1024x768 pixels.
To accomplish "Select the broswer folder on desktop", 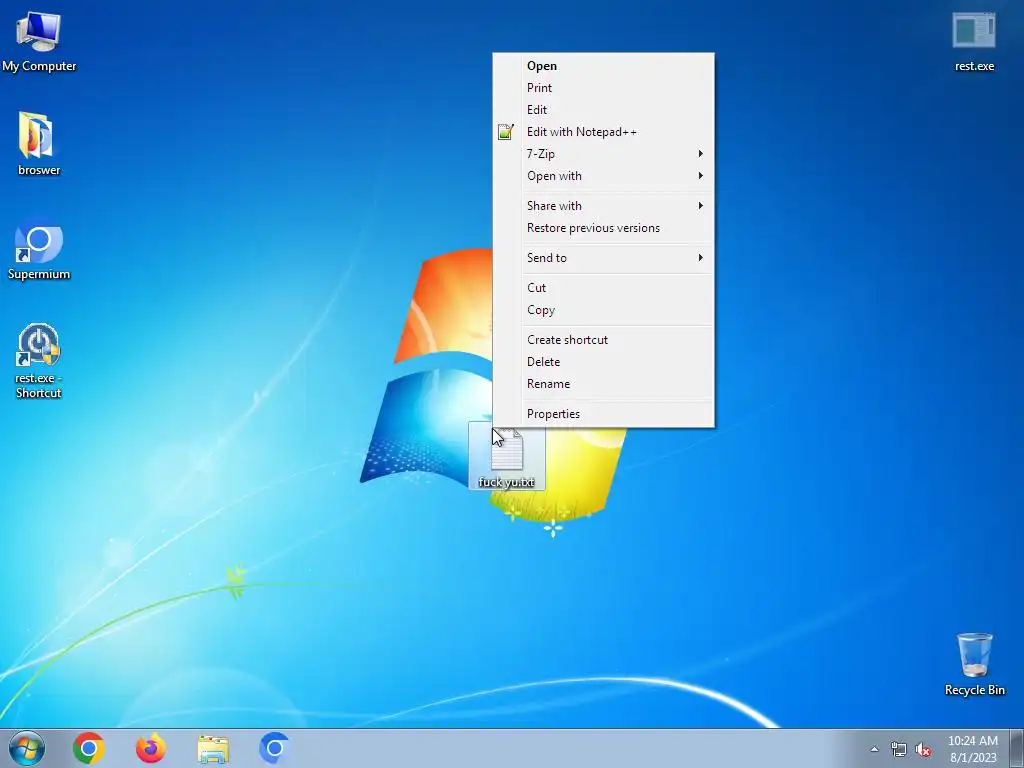I will click(39, 144).
